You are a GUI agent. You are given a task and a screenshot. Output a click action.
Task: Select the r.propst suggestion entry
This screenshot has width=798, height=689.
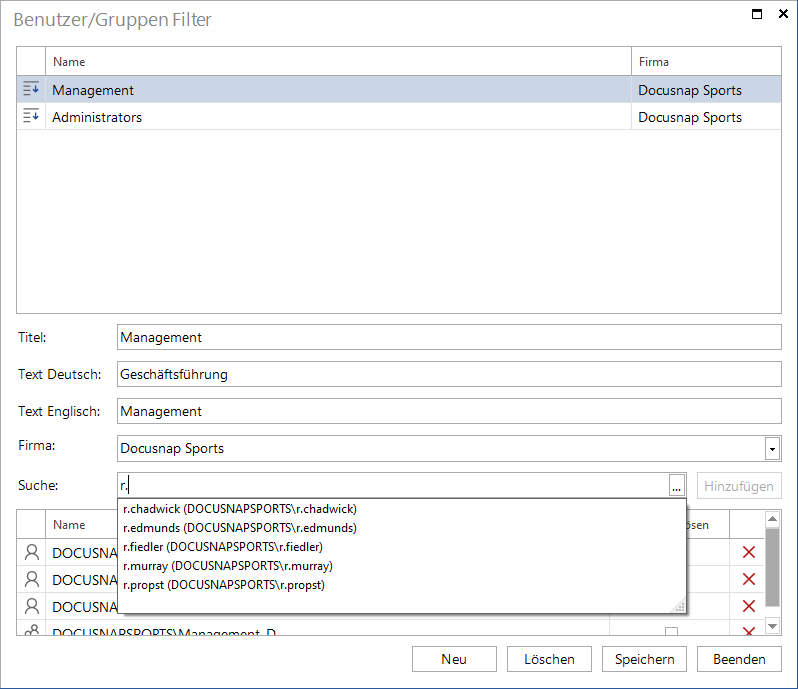(x=223, y=585)
